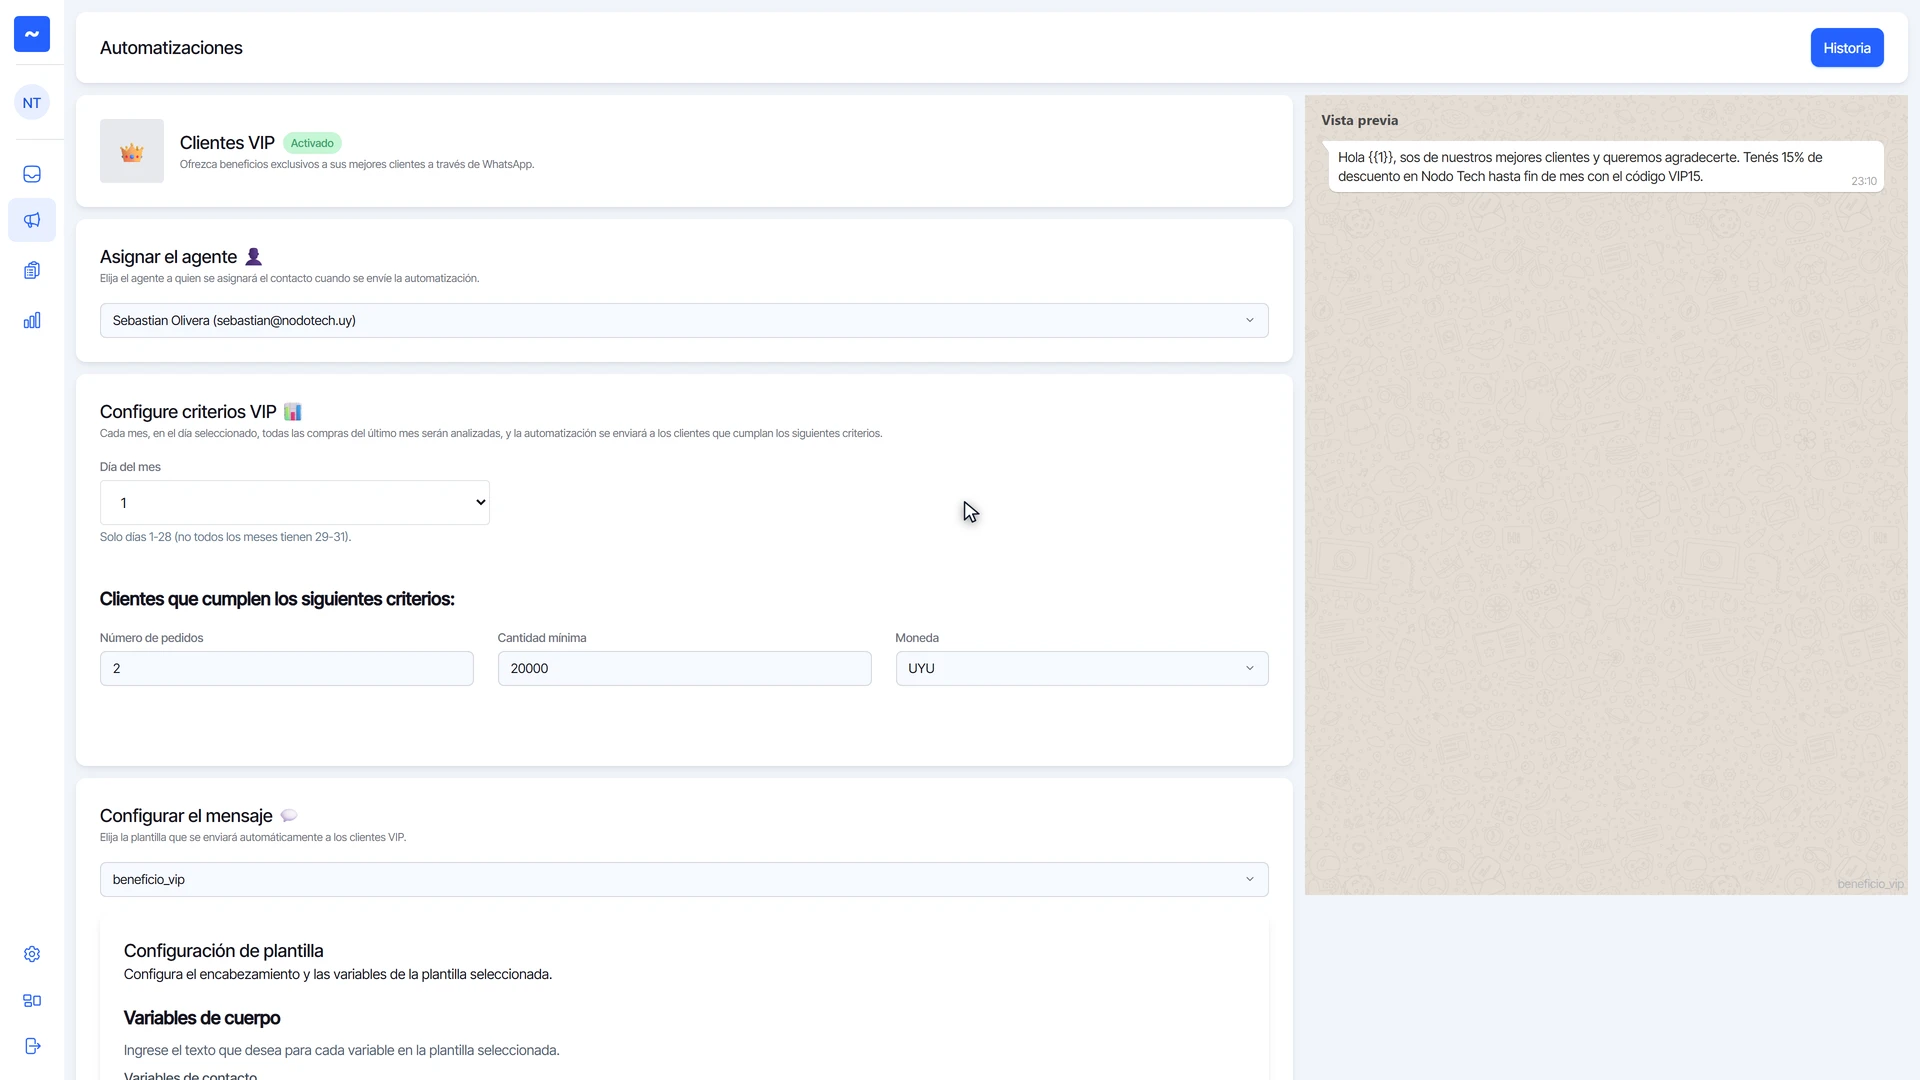This screenshot has width=1920, height=1080.
Task: Open the Día del mes dropdown
Action: click(x=295, y=503)
